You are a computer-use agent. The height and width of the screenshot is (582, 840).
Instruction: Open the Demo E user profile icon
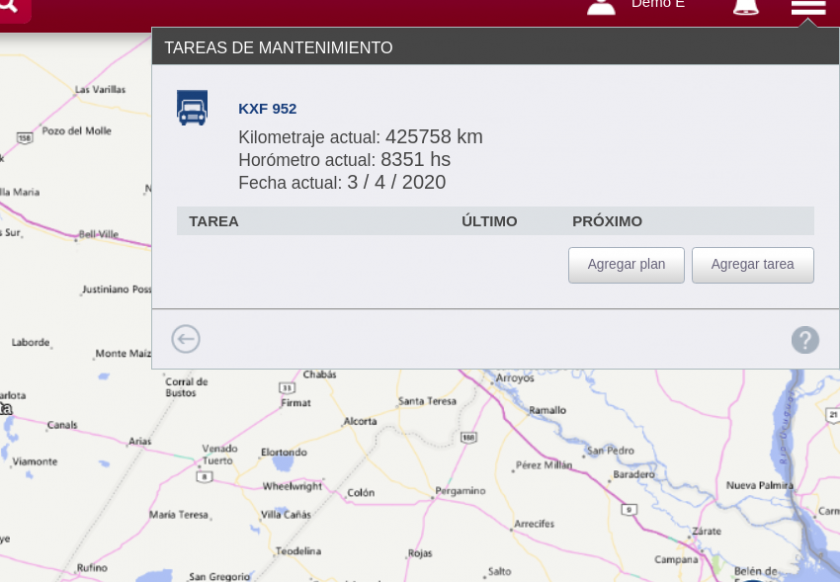(600, 8)
